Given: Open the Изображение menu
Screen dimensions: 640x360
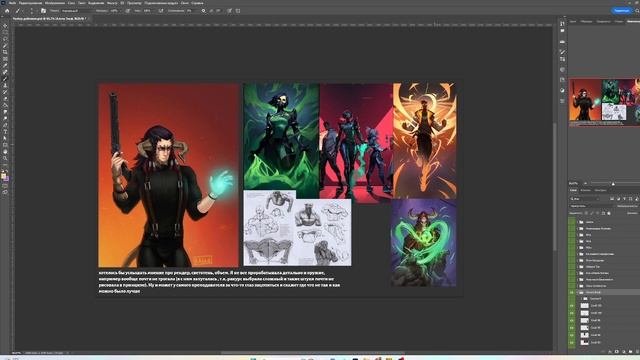Looking at the screenshot, I should pyautogui.click(x=55, y=3).
